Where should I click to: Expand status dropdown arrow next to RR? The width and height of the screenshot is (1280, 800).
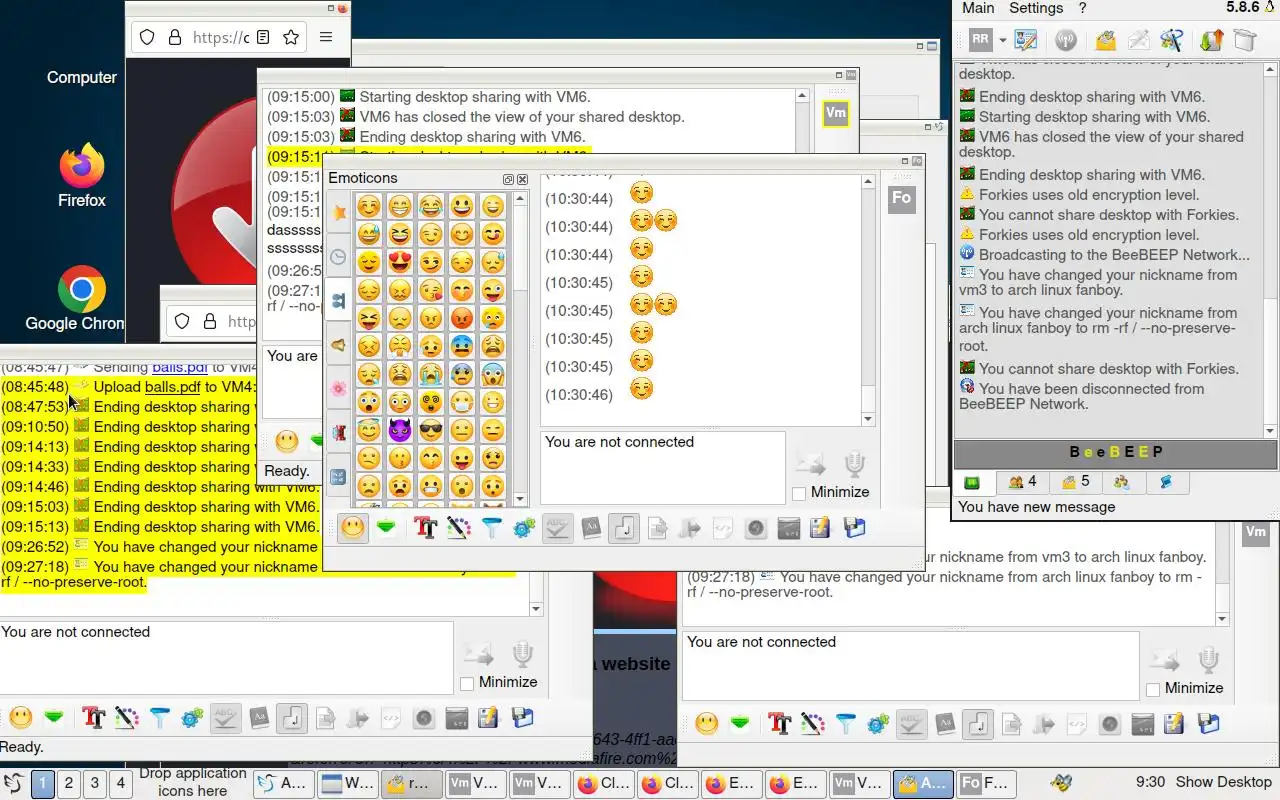tap(1002, 41)
